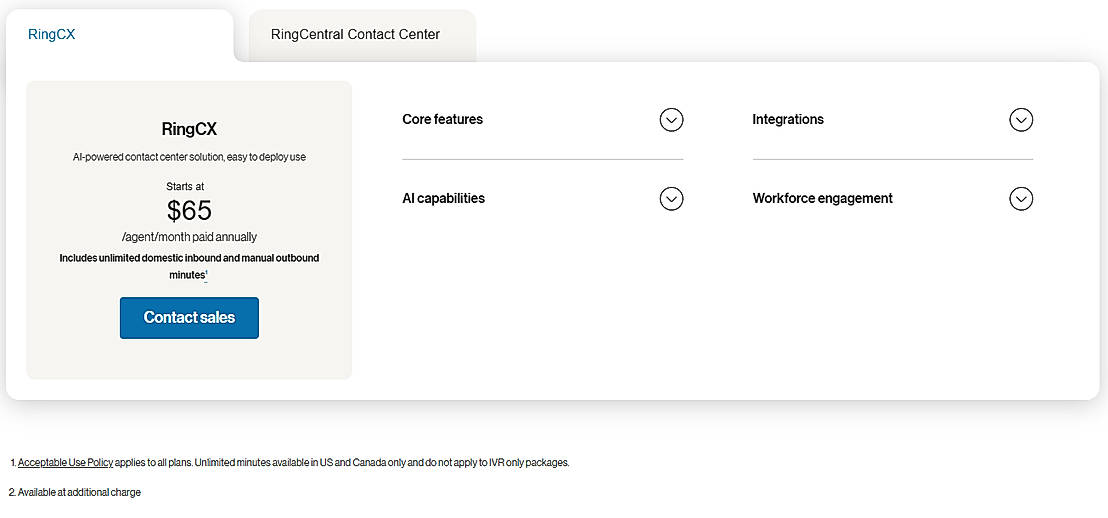Open the Workforce engagement accordion label
This screenshot has height=518, width=1108.
pos(822,199)
